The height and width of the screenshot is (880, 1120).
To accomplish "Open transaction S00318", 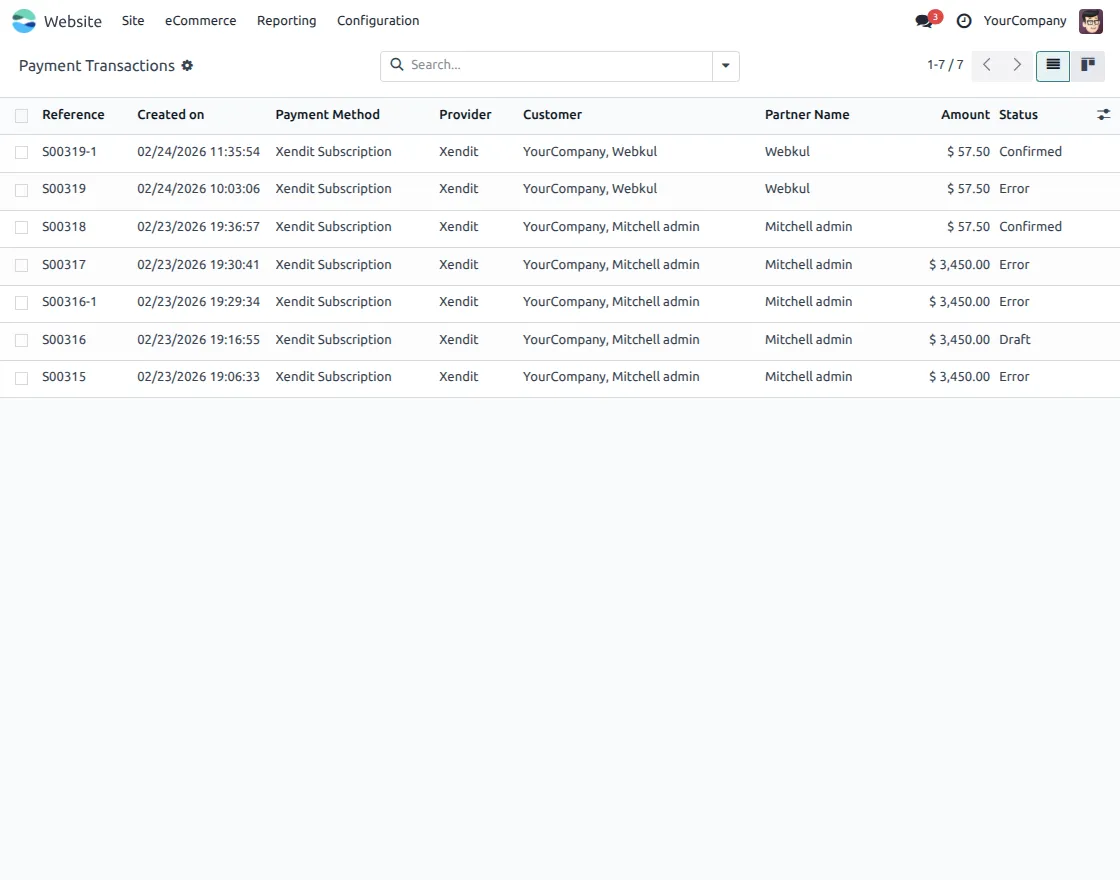I will (64, 226).
